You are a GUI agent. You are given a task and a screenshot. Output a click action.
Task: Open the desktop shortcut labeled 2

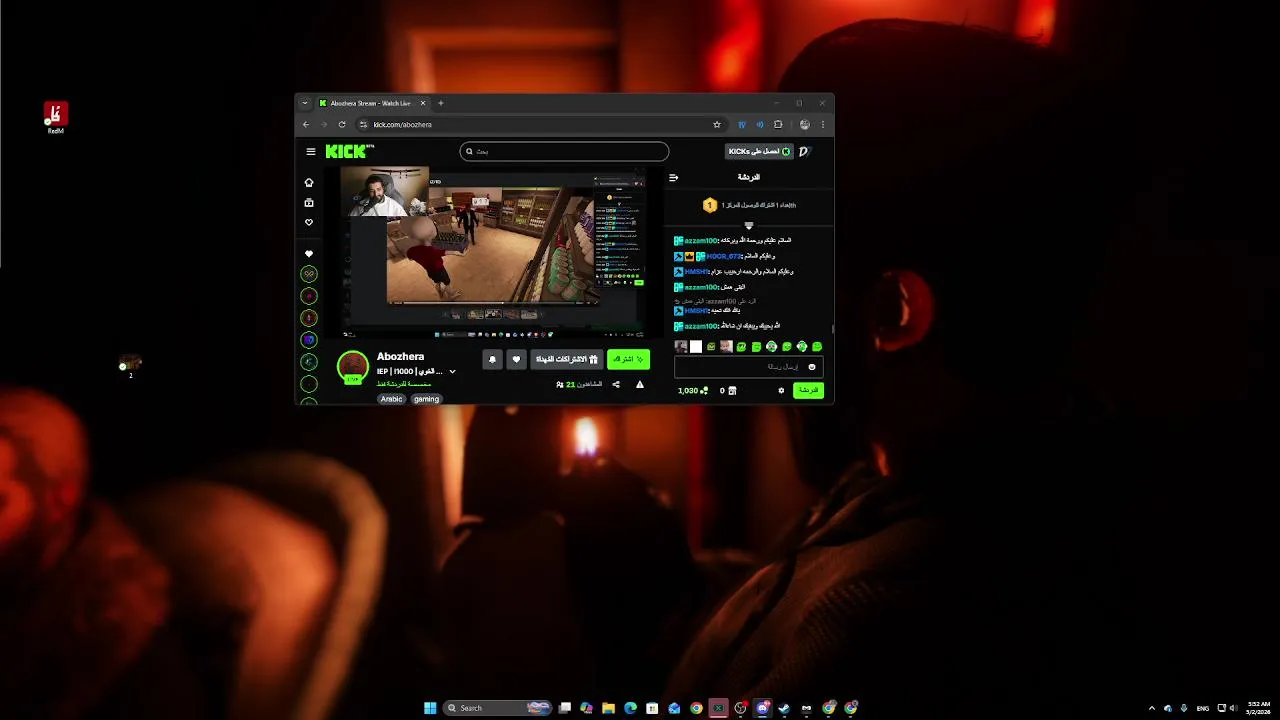[130, 365]
